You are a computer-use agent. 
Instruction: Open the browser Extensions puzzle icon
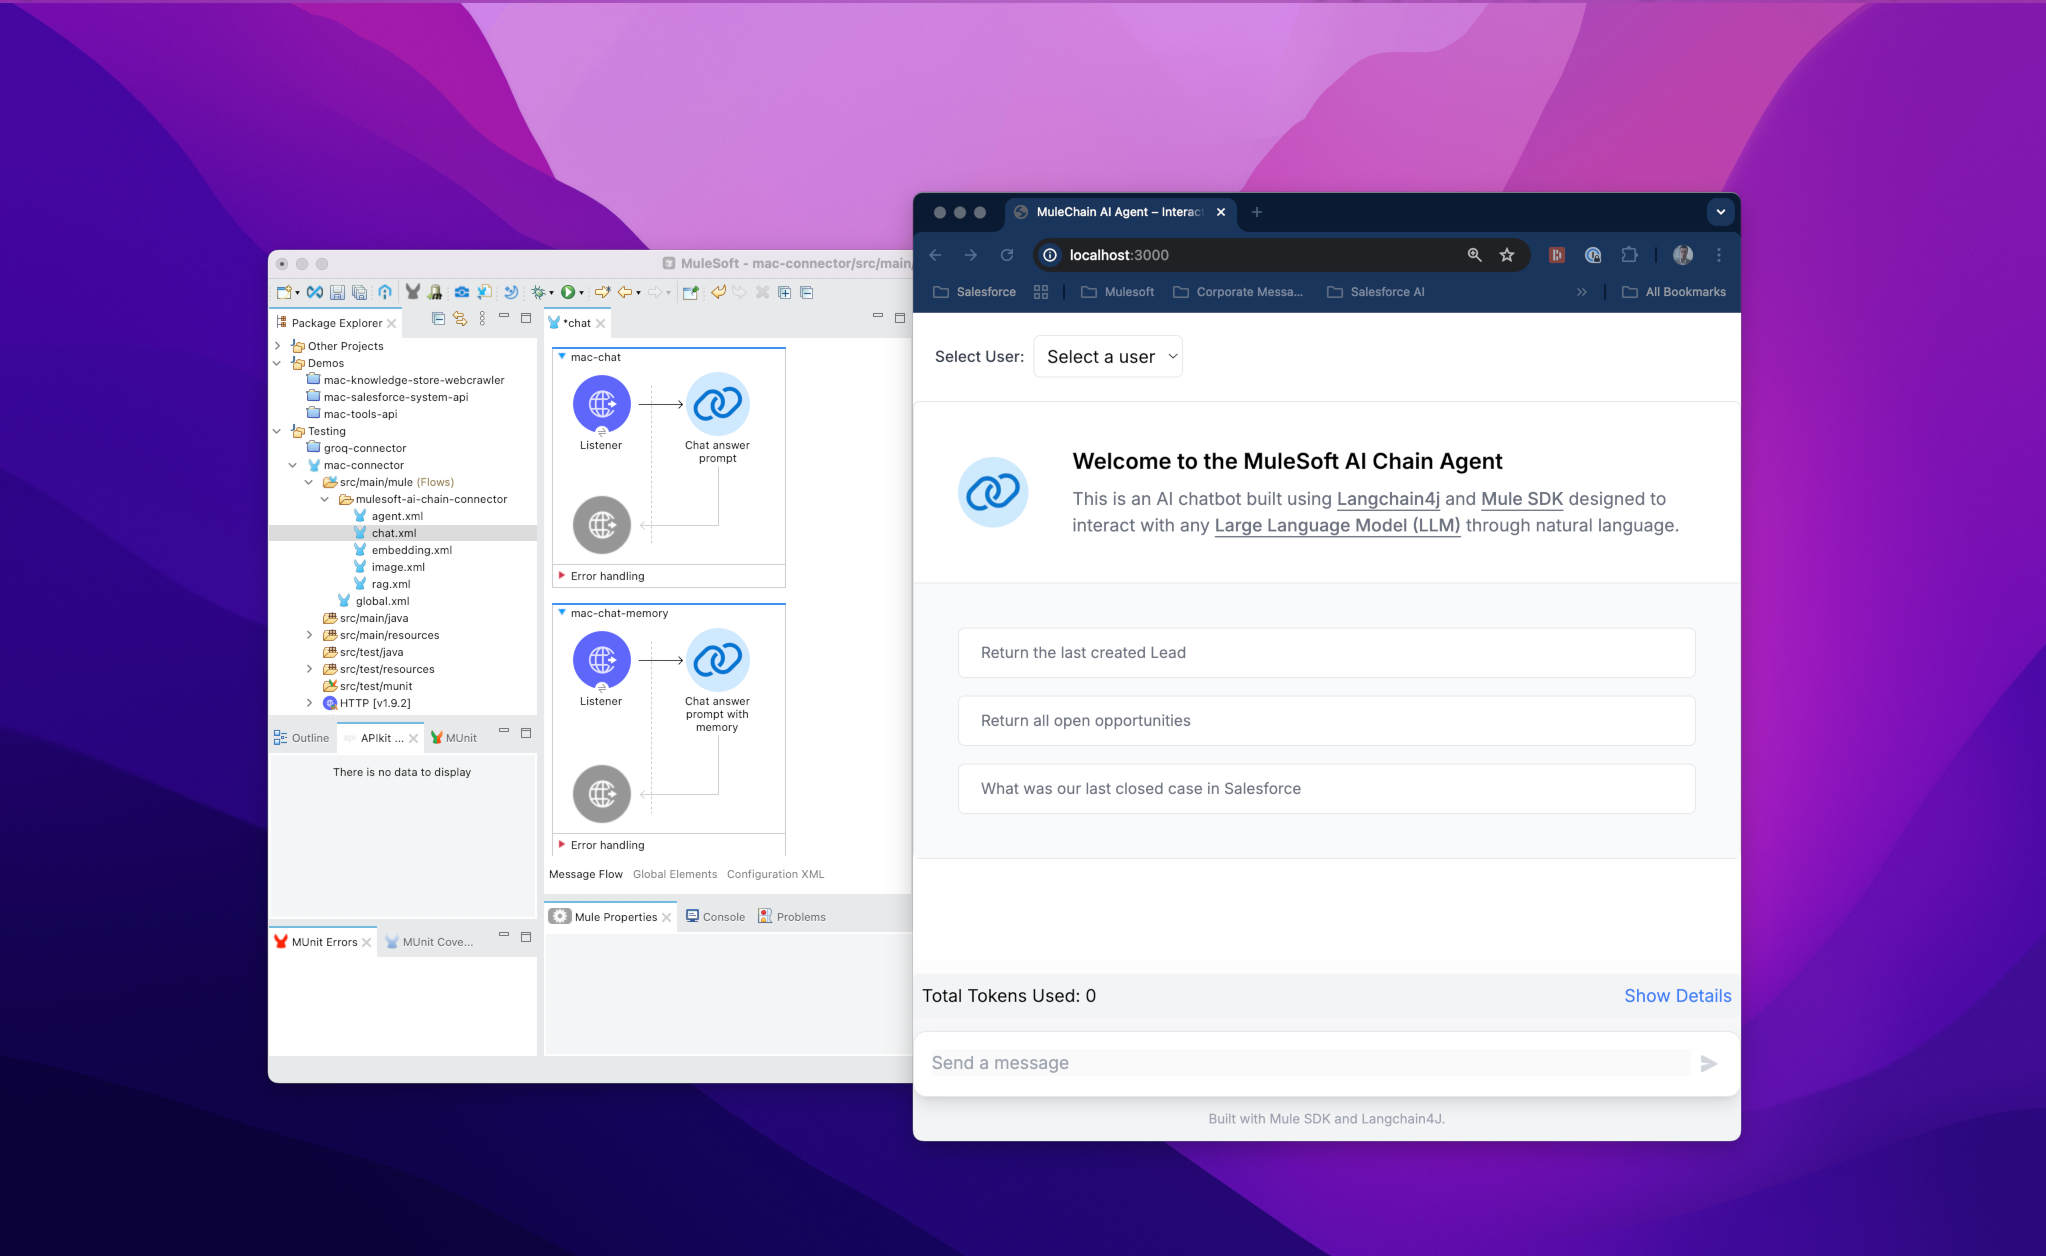tap(1629, 255)
